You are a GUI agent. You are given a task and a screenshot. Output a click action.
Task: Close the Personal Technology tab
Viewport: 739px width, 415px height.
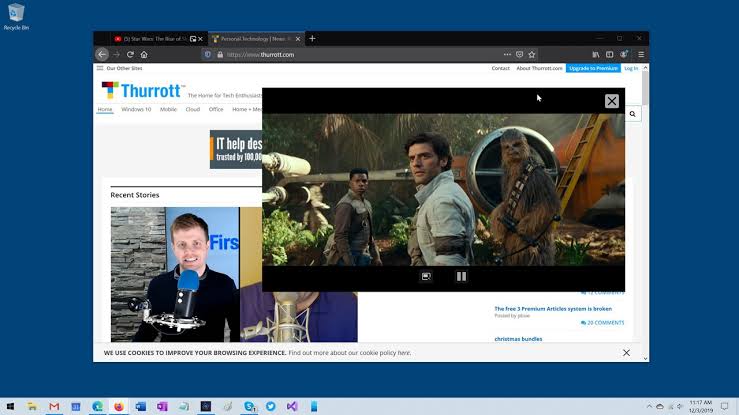[x=298, y=39]
